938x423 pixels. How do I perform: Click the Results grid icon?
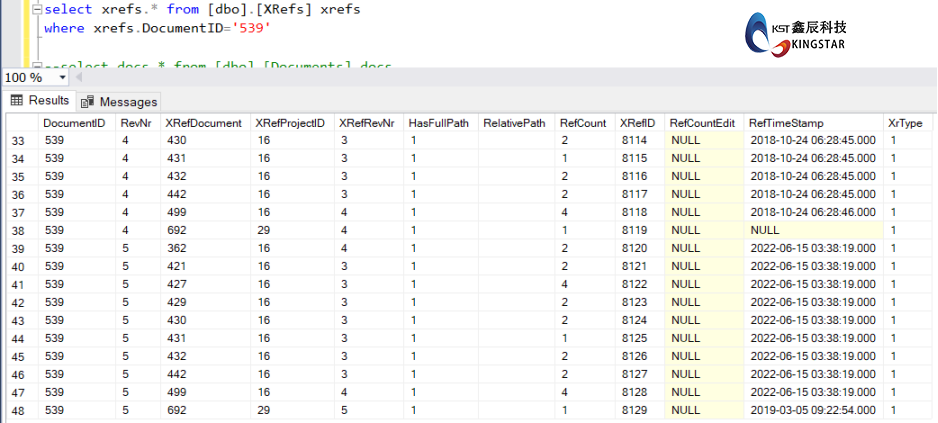tap(16, 100)
